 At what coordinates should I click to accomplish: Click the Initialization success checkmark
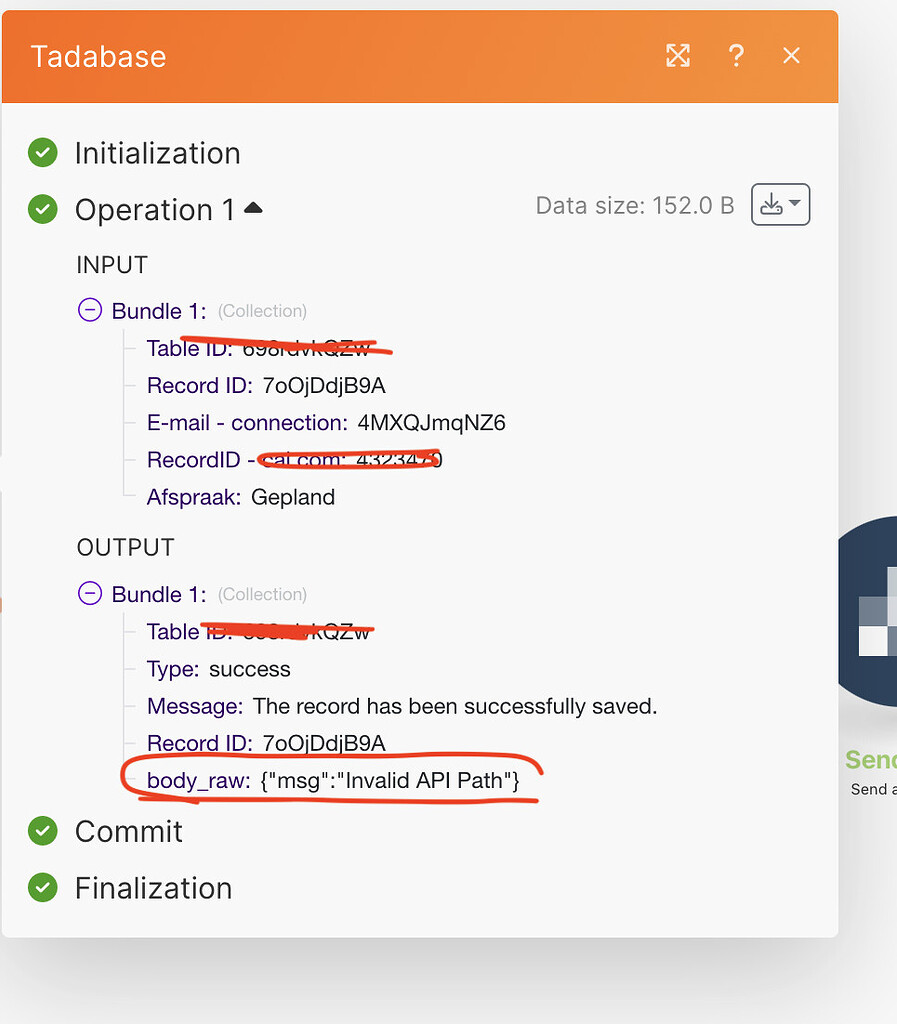coord(42,152)
